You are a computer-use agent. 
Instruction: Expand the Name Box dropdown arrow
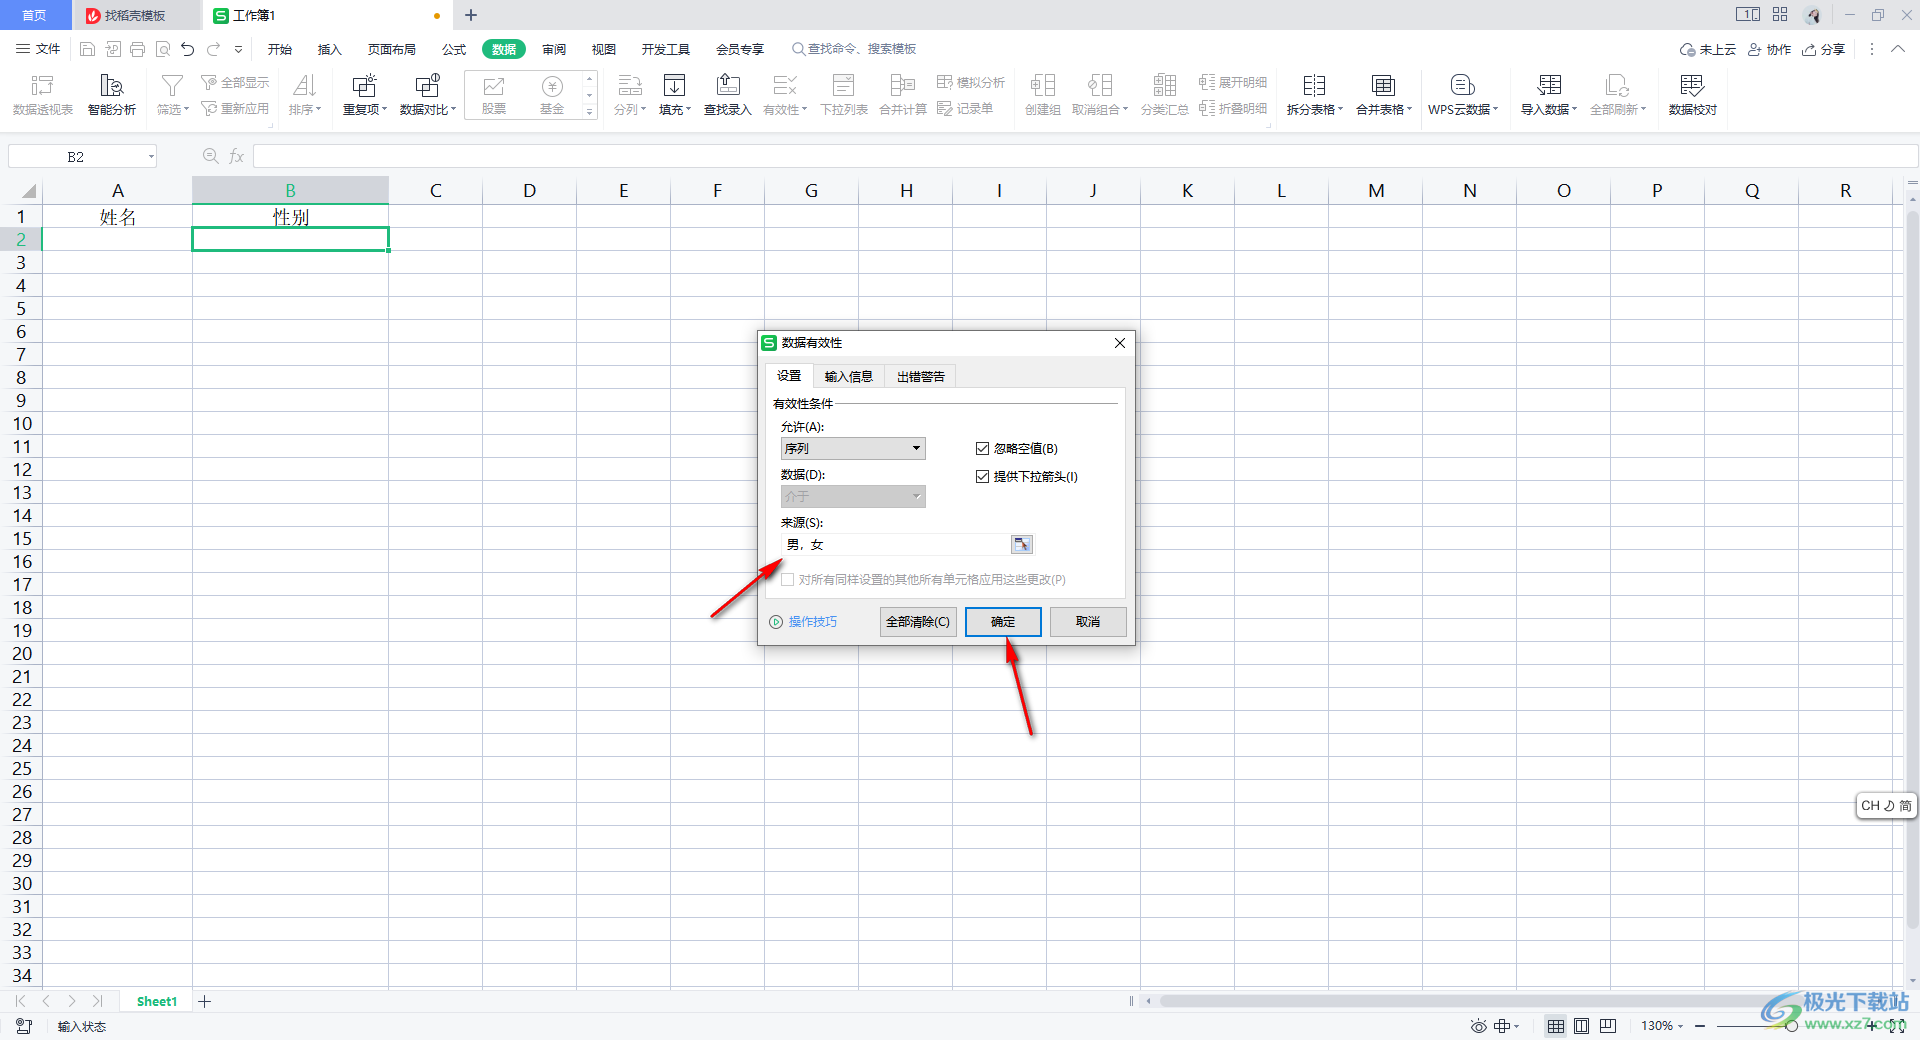click(151, 156)
